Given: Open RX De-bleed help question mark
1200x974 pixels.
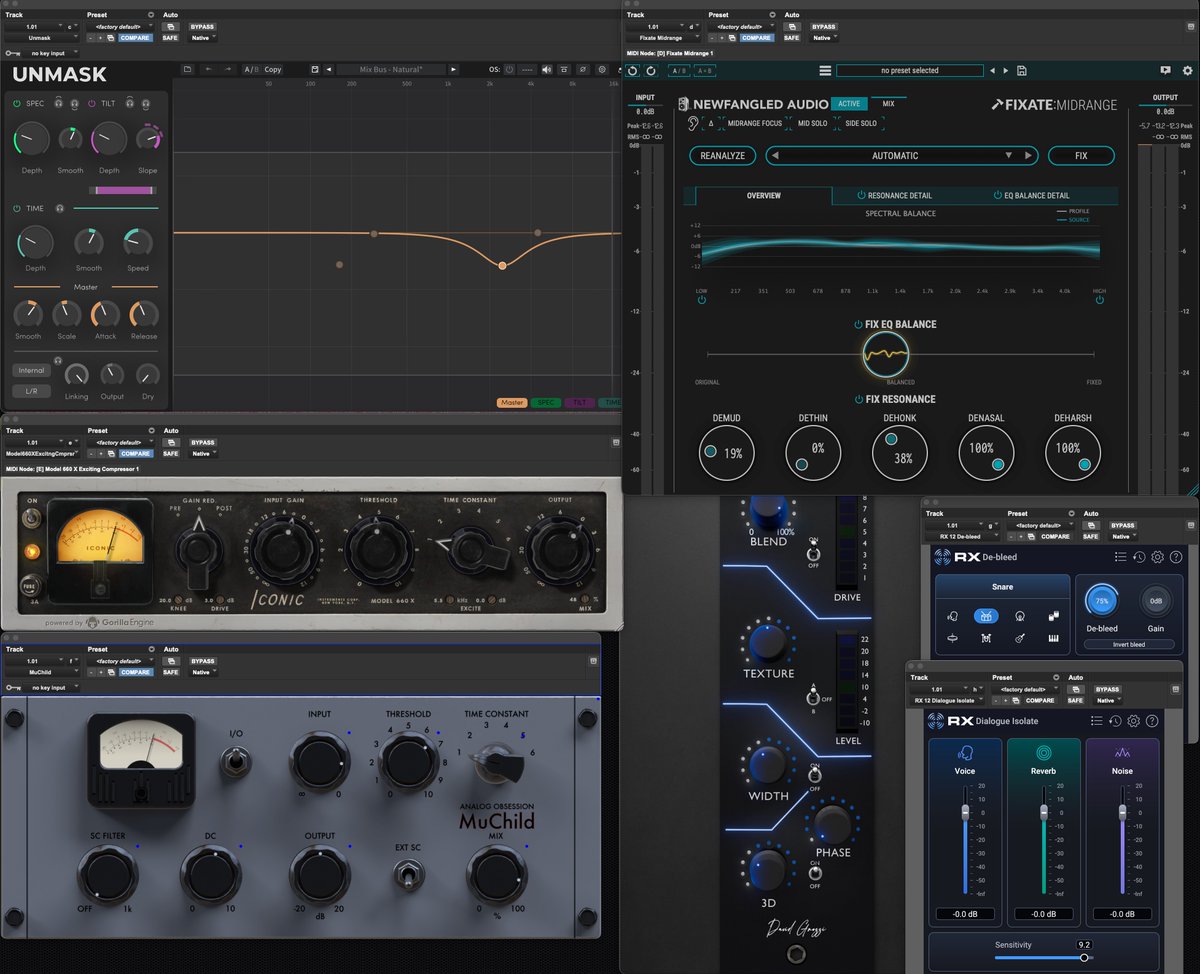Looking at the screenshot, I should [1176, 557].
